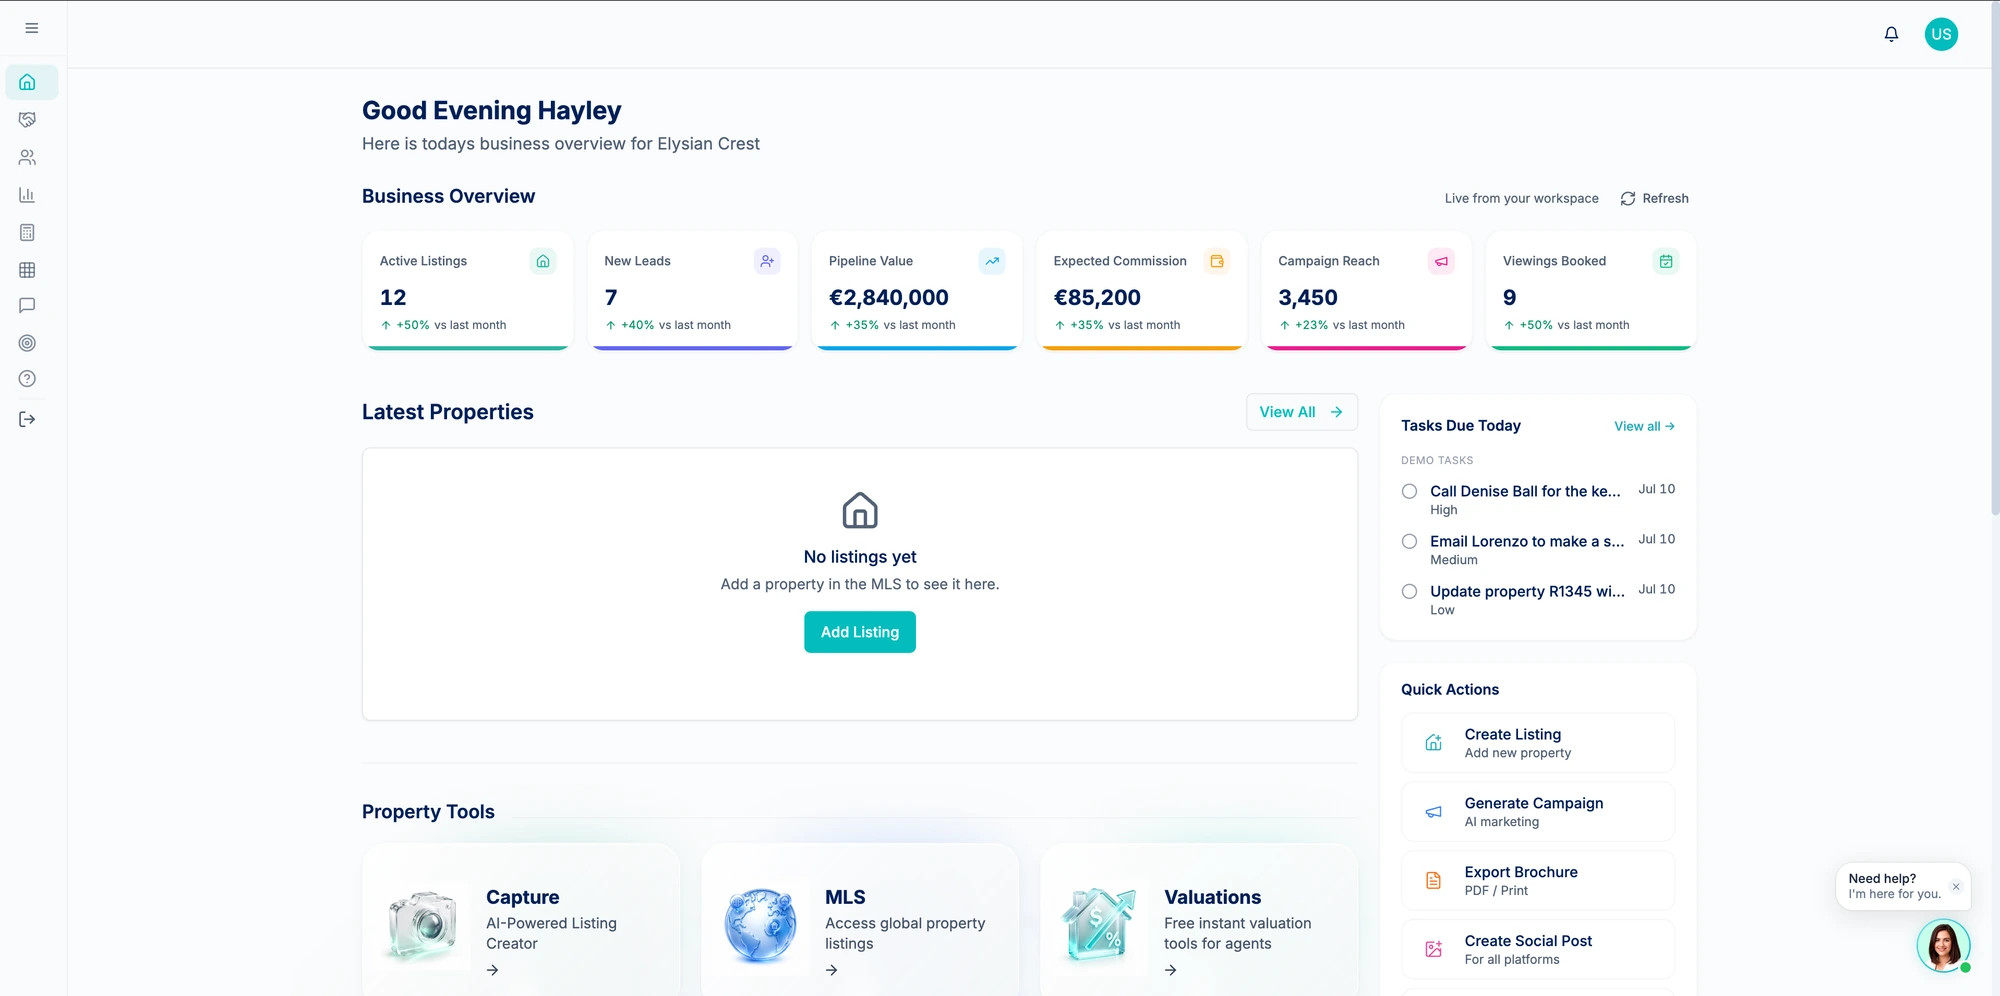Image resolution: width=2000 pixels, height=996 pixels.
Task: Select Export Brochure quick action
Action: pyautogui.click(x=1537, y=881)
